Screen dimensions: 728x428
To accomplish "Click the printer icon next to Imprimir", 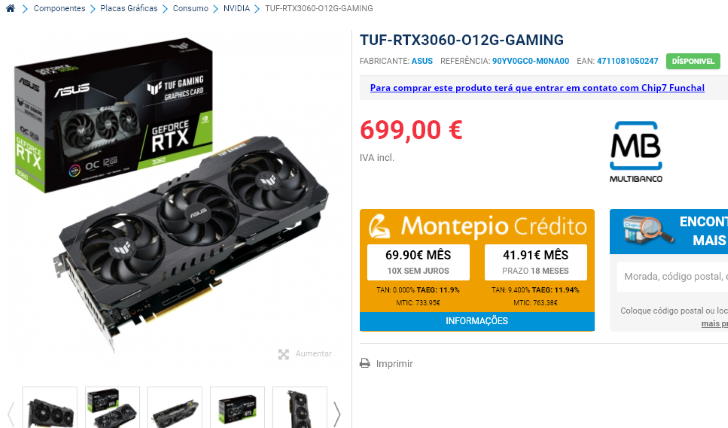I will pyautogui.click(x=365, y=363).
